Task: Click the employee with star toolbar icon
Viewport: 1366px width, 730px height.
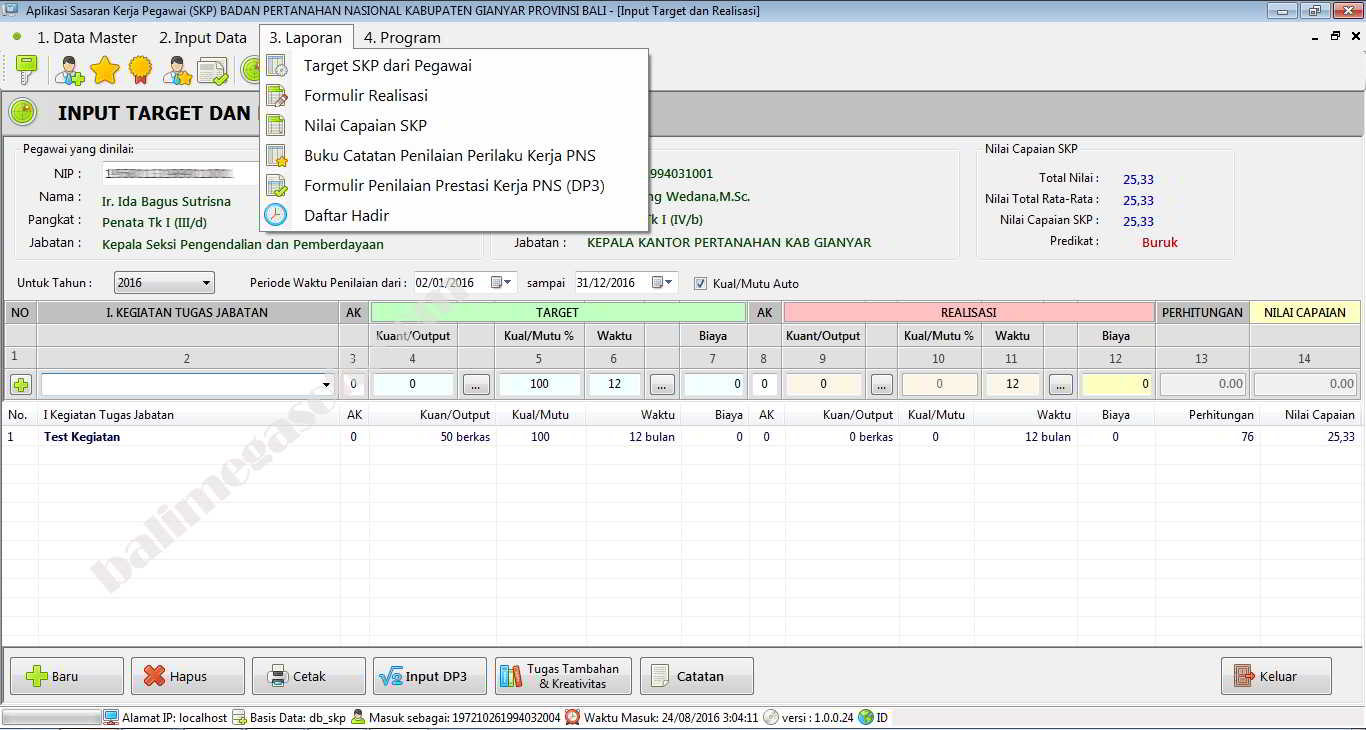Action: 177,70
